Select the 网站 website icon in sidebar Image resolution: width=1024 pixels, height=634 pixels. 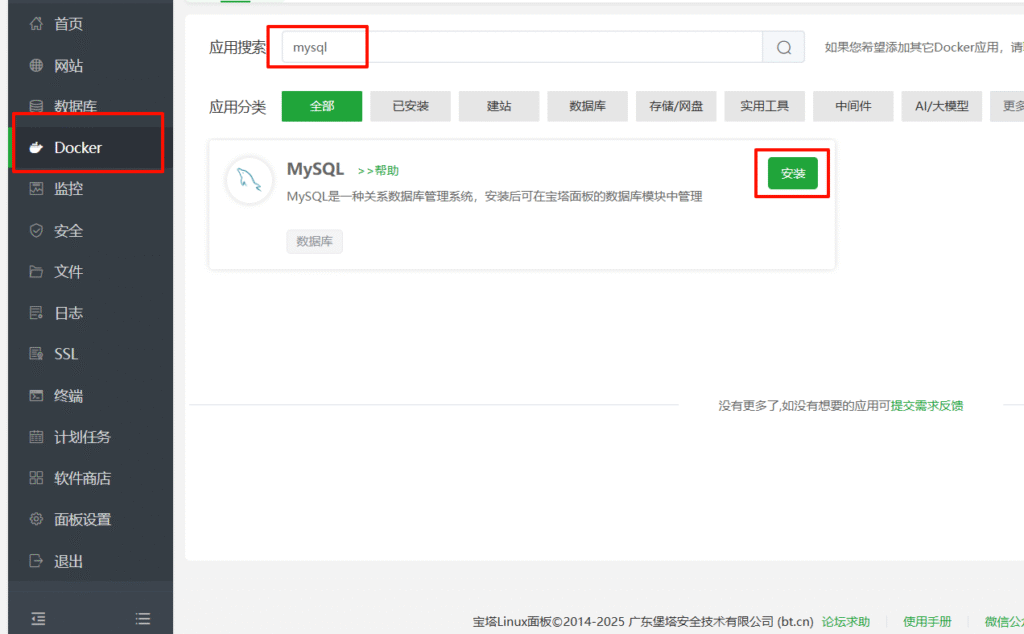[x=37, y=65]
